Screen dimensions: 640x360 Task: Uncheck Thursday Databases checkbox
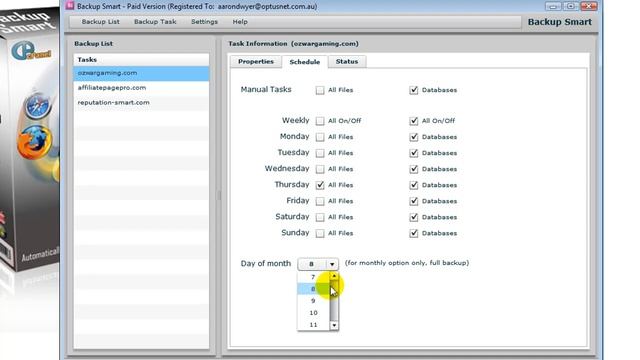[414, 185]
